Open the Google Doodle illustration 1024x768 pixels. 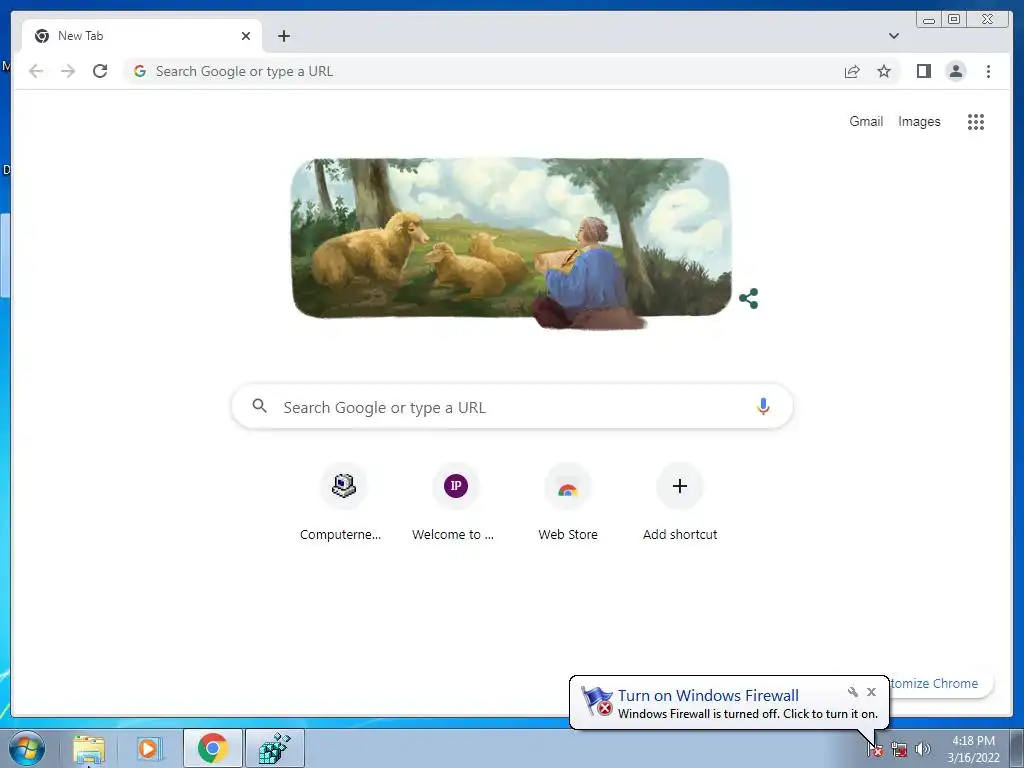click(511, 242)
